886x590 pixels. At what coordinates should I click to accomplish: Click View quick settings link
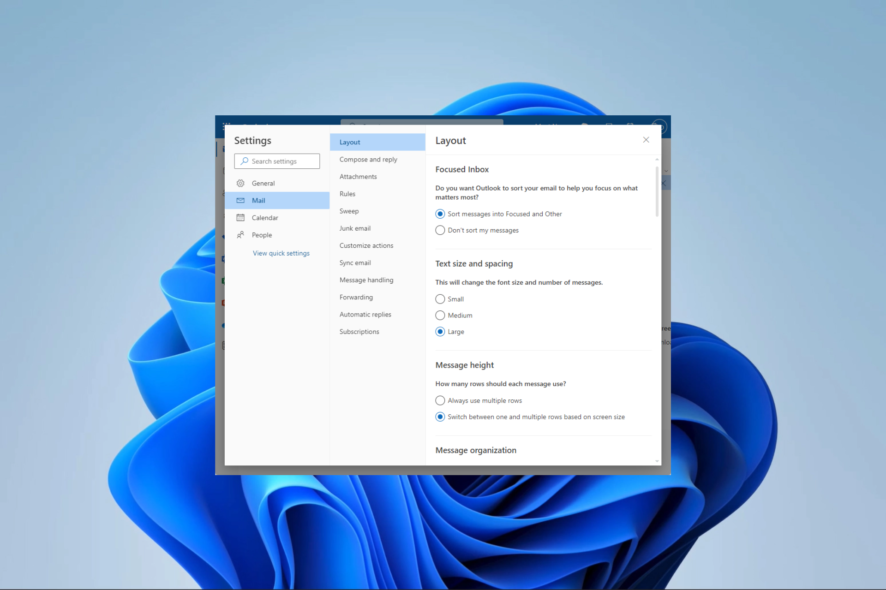281,253
